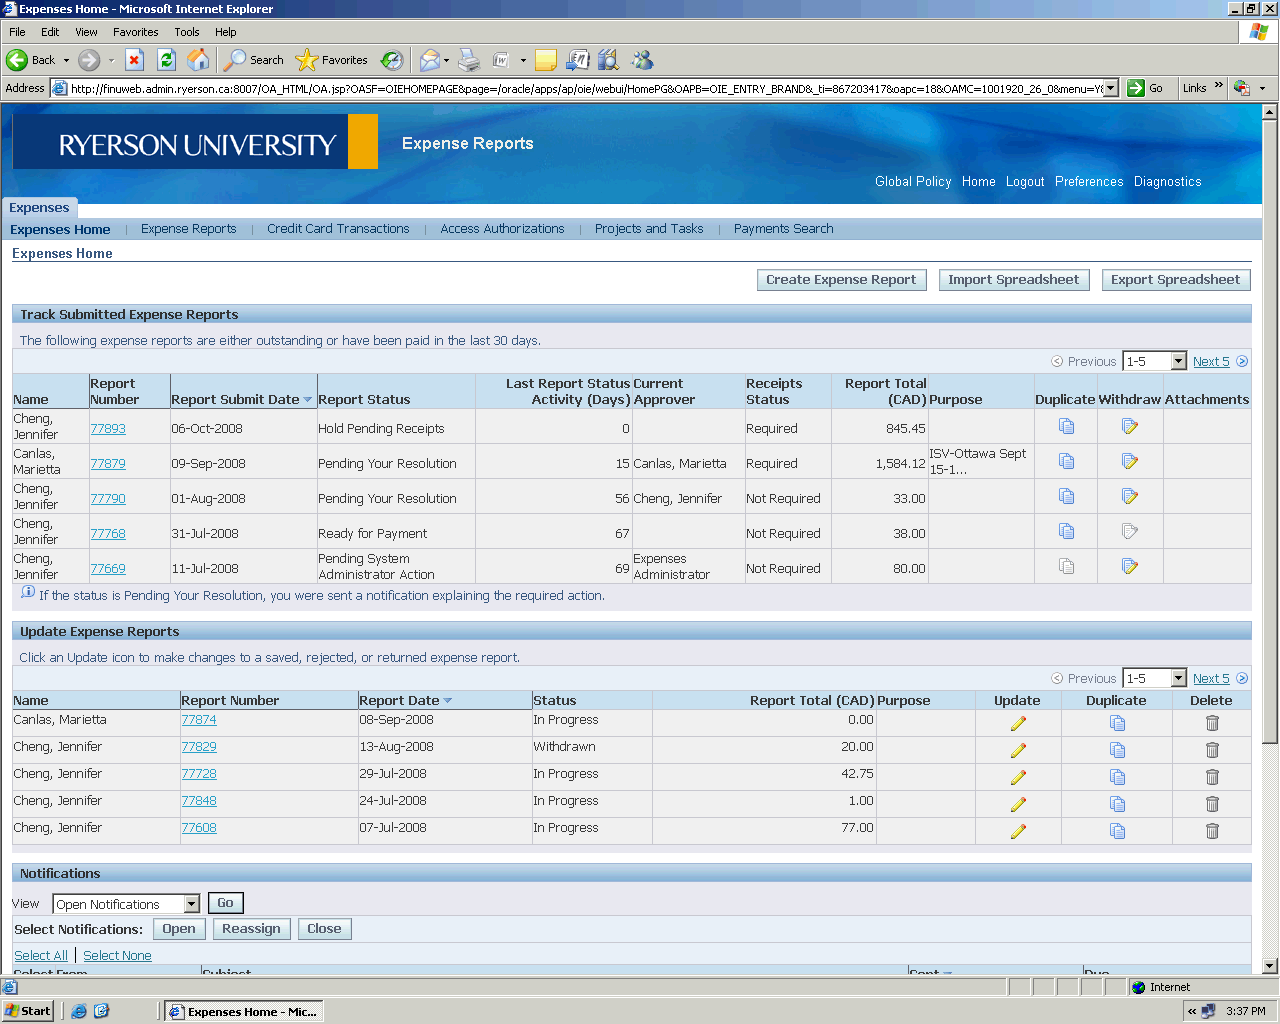Click the pencil icon for report 77608

pos(1018,831)
